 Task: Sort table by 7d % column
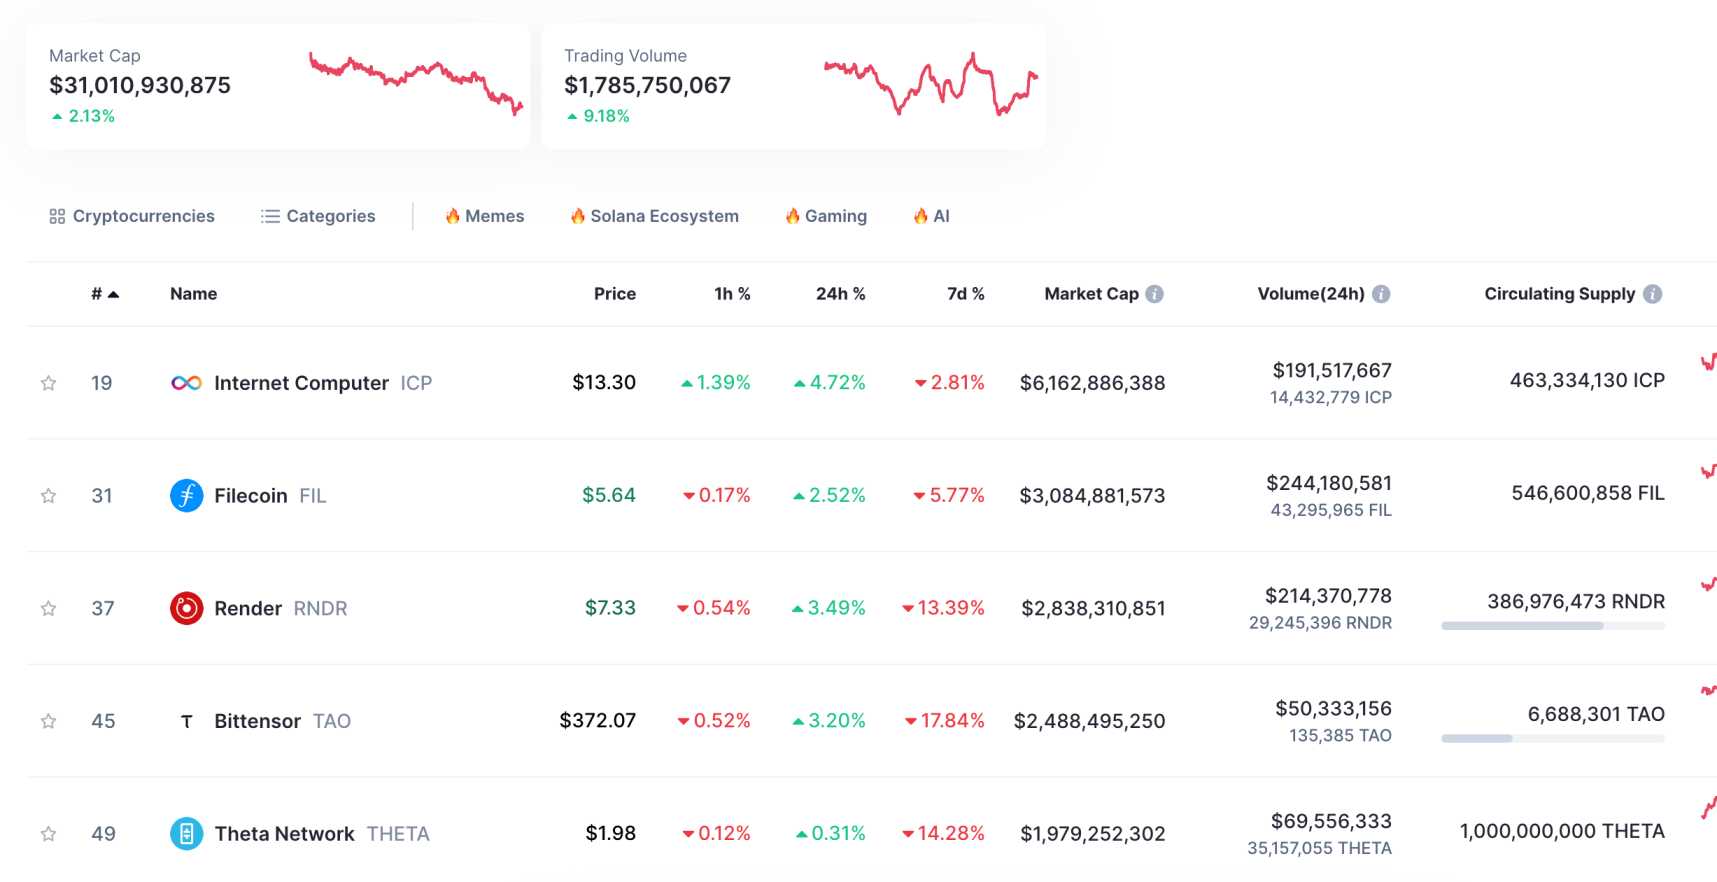tap(966, 294)
